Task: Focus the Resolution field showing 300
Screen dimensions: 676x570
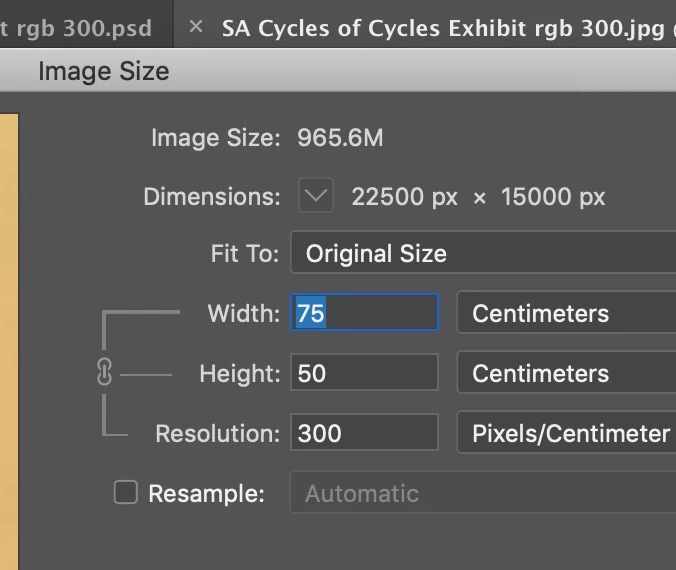Action: tap(365, 433)
